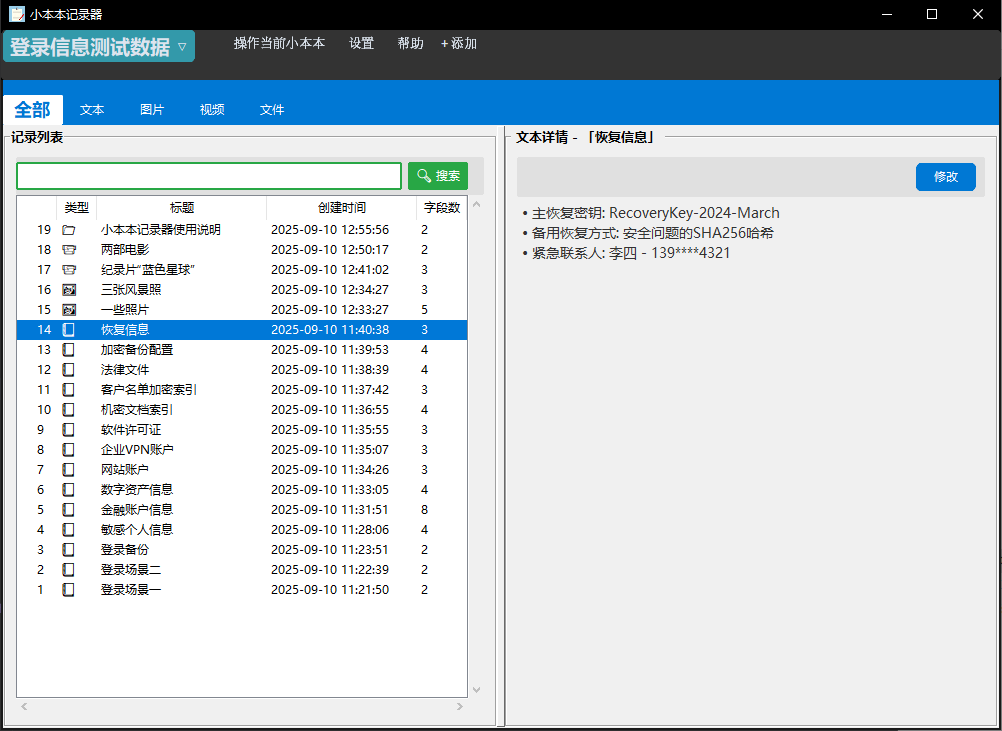
Task: Open the 帮助 menu
Action: (x=410, y=44)
